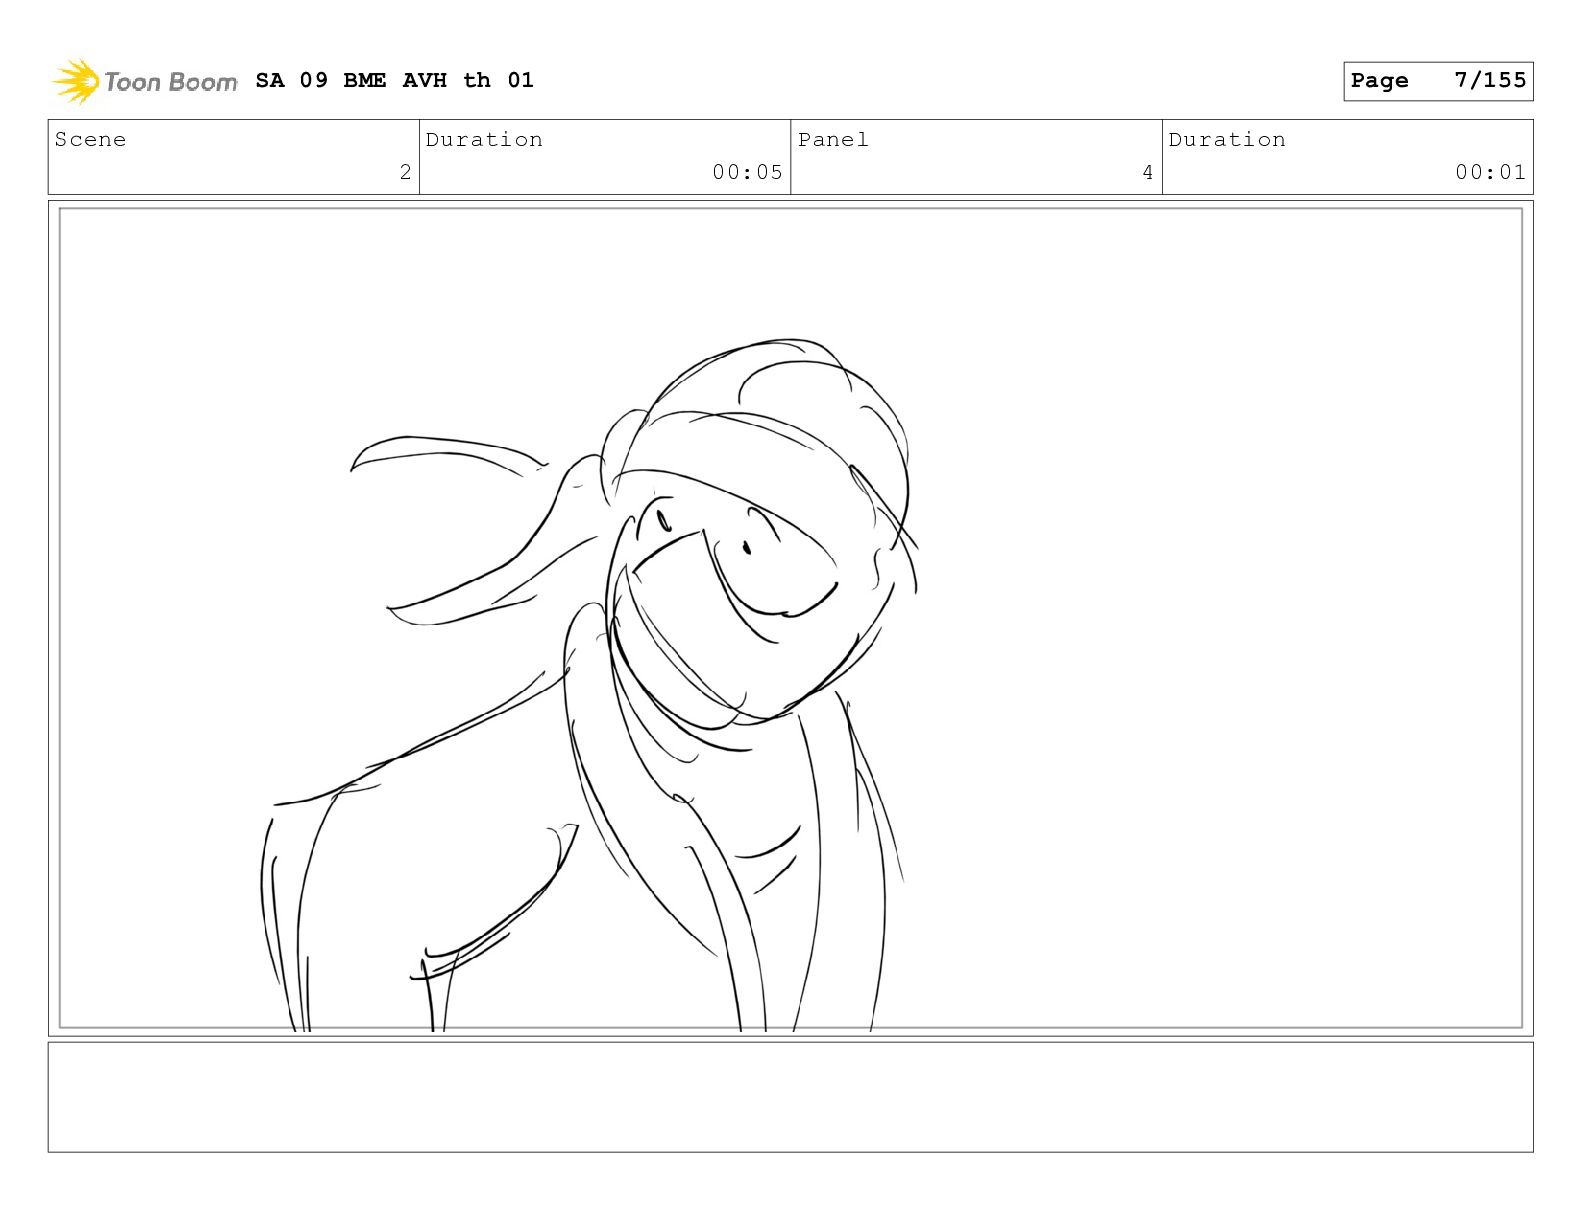Select the panel duration '00:01'

click(1490, 172)
